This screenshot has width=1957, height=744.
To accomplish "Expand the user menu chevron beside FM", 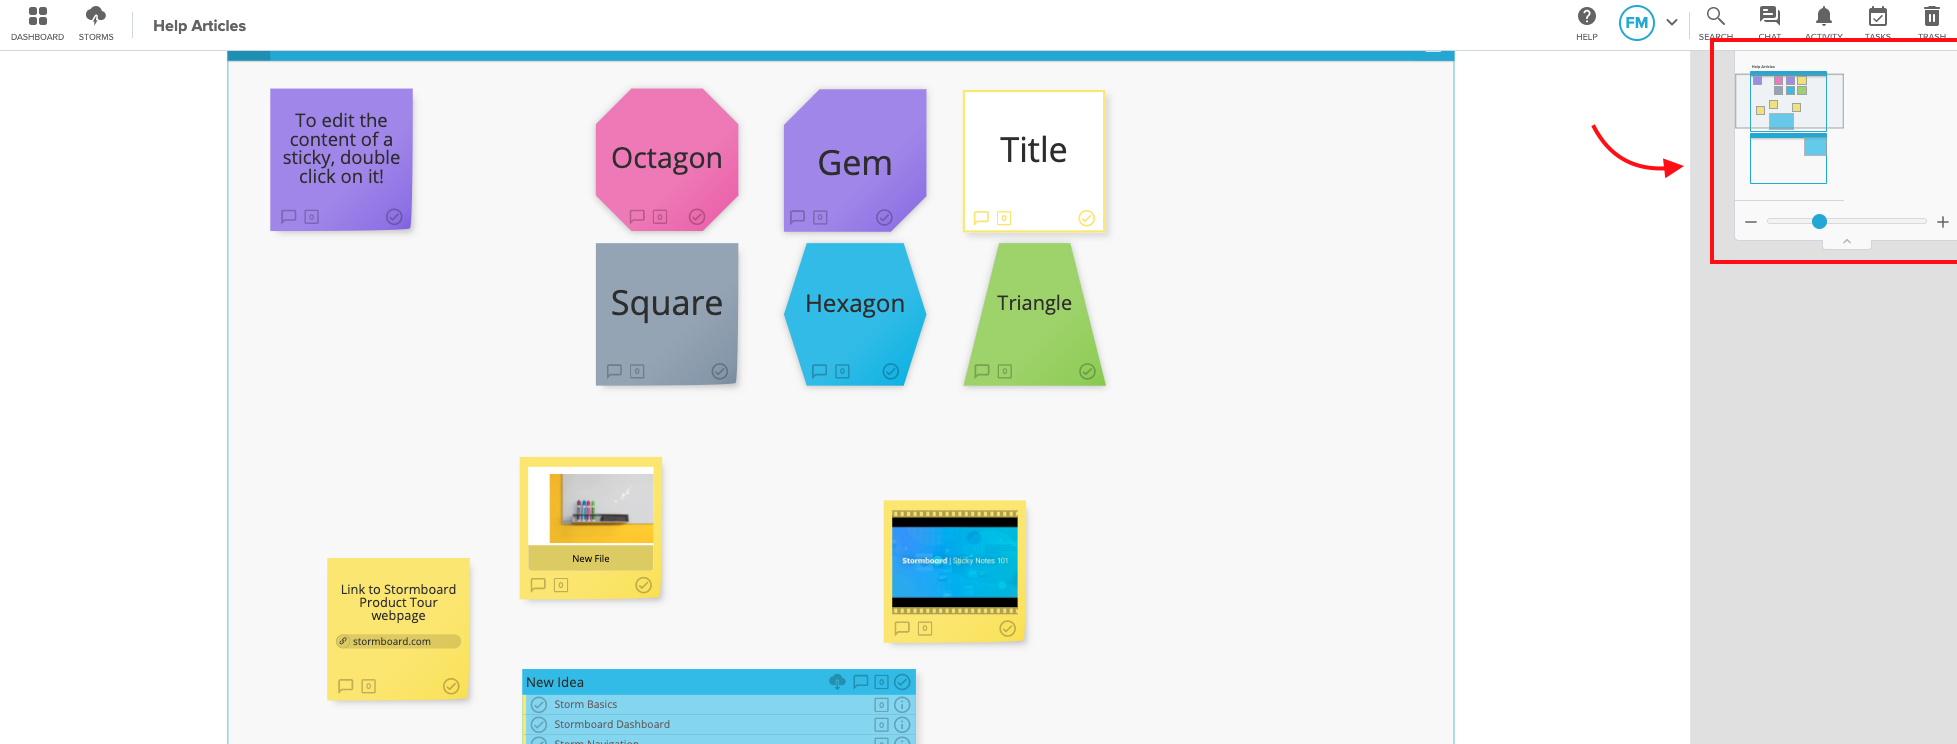I will coord(1672,22).
